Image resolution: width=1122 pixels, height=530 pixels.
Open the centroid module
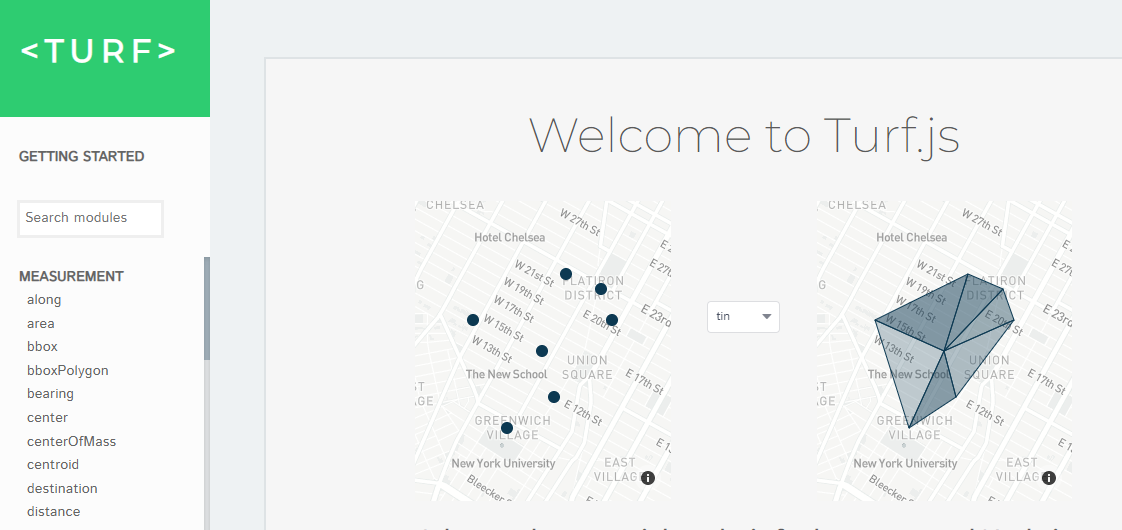[53, 465]
